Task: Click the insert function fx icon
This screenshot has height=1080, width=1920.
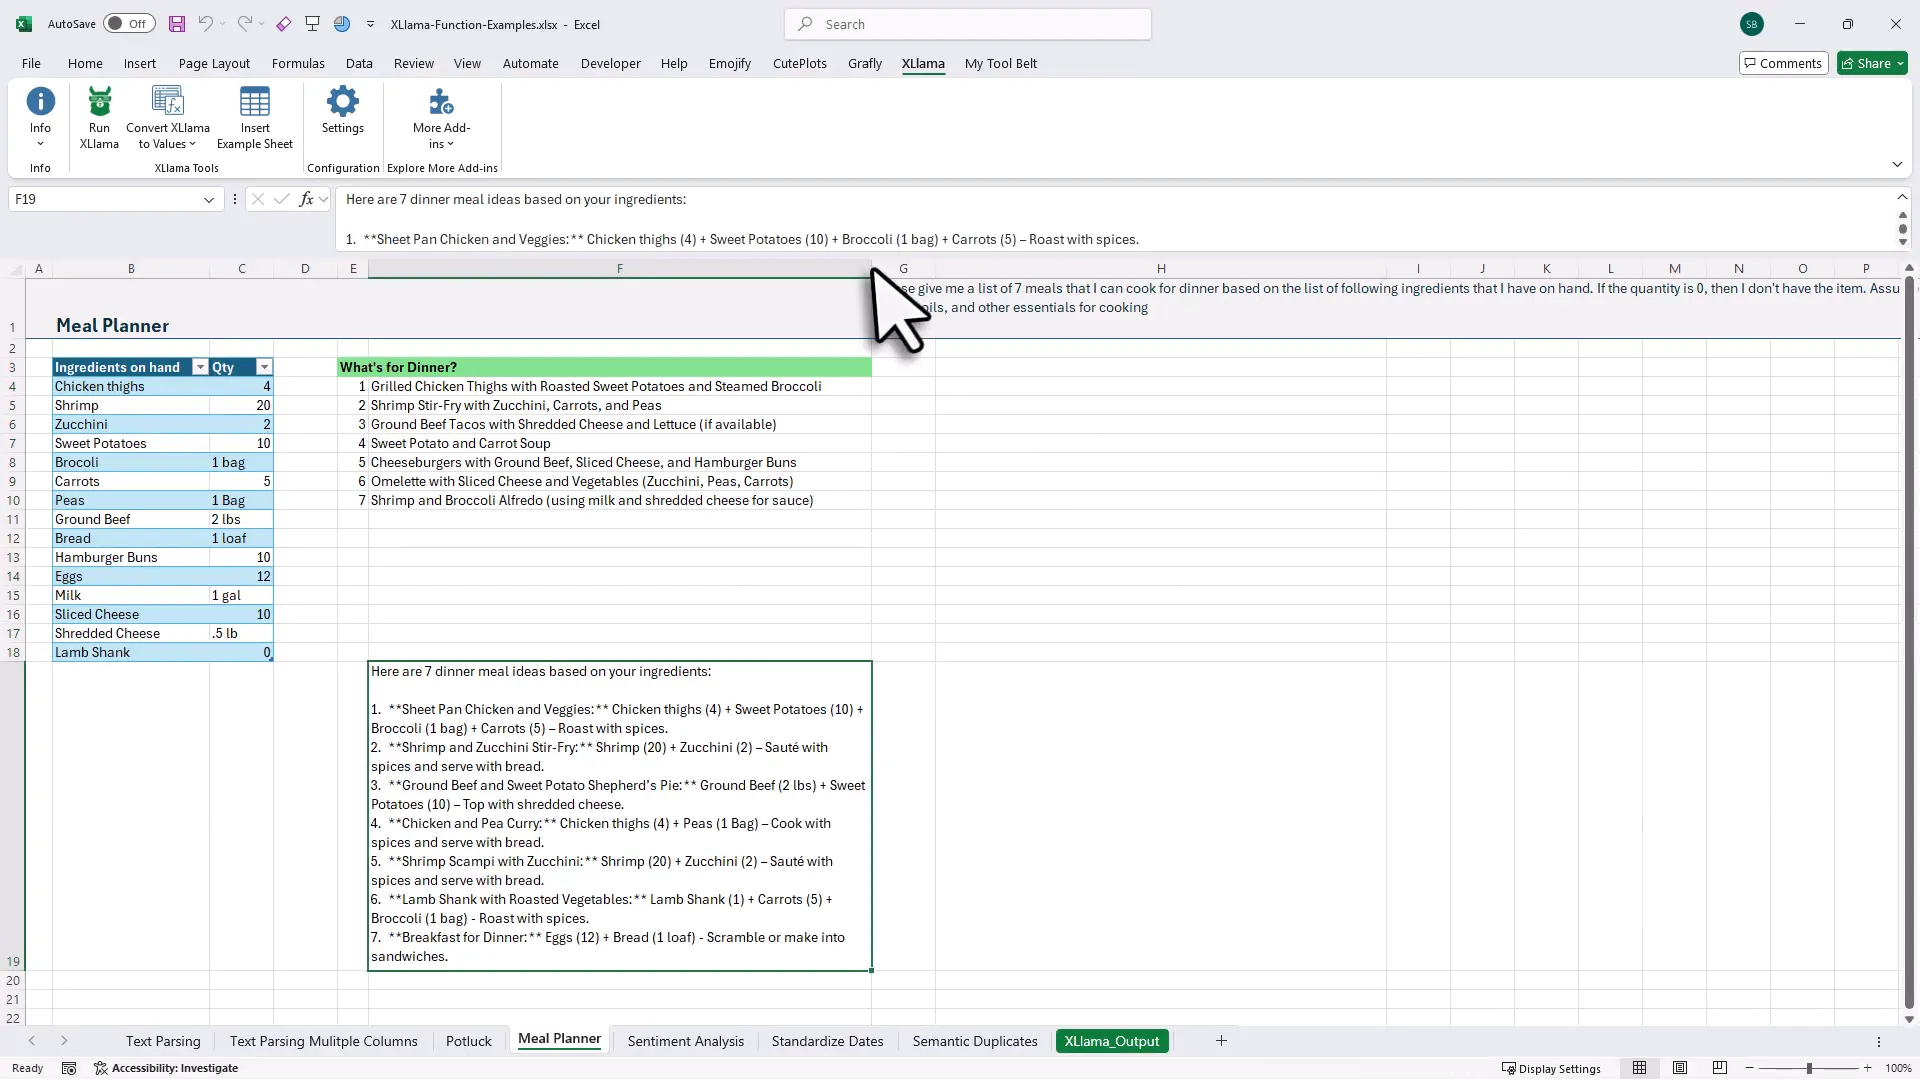Action: click(x=306, y=199)
